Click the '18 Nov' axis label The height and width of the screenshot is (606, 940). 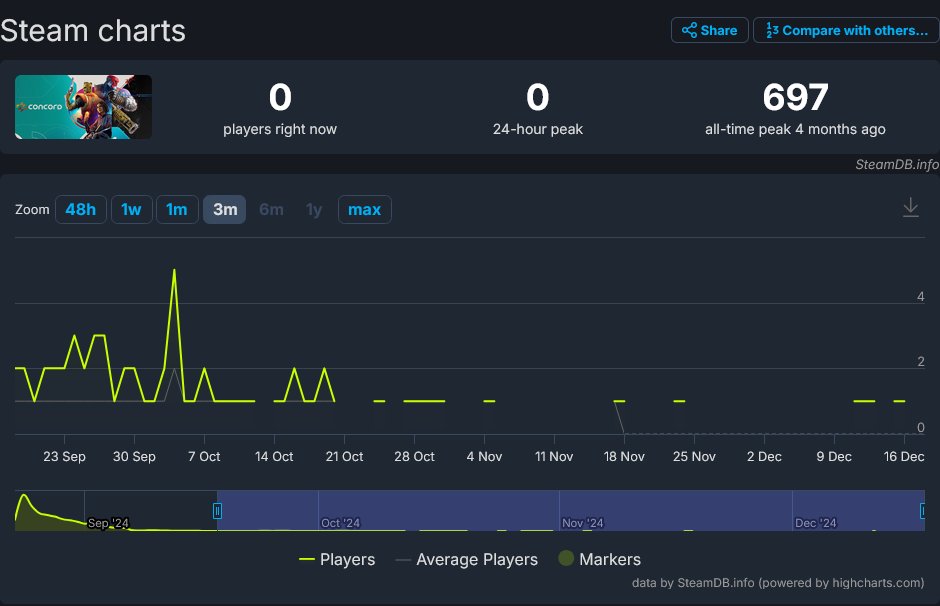pos(624,457)
